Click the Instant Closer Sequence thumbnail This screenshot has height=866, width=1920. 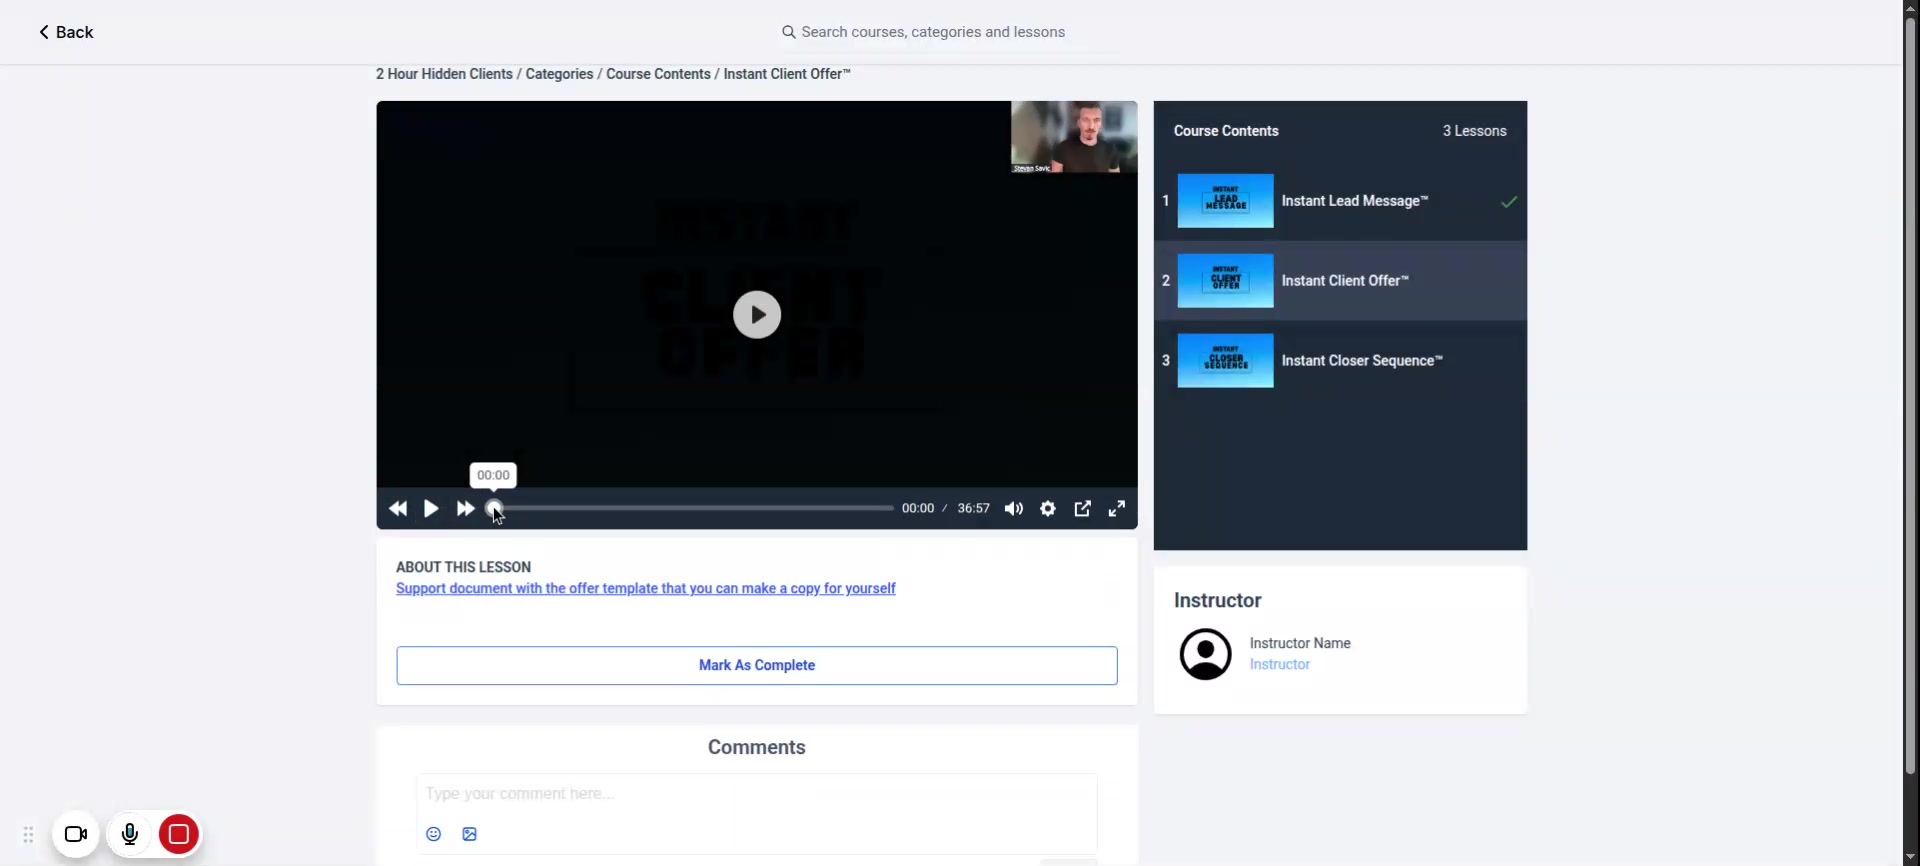[1225, 361]
